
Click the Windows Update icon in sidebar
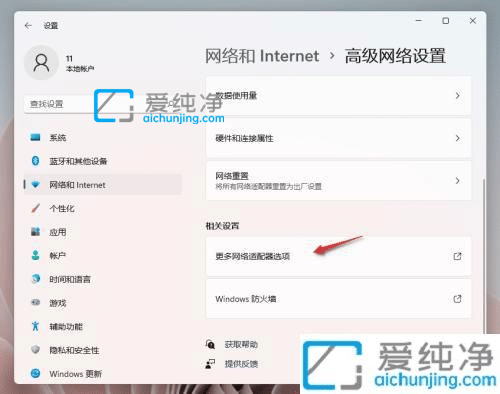tap(35, 373)
